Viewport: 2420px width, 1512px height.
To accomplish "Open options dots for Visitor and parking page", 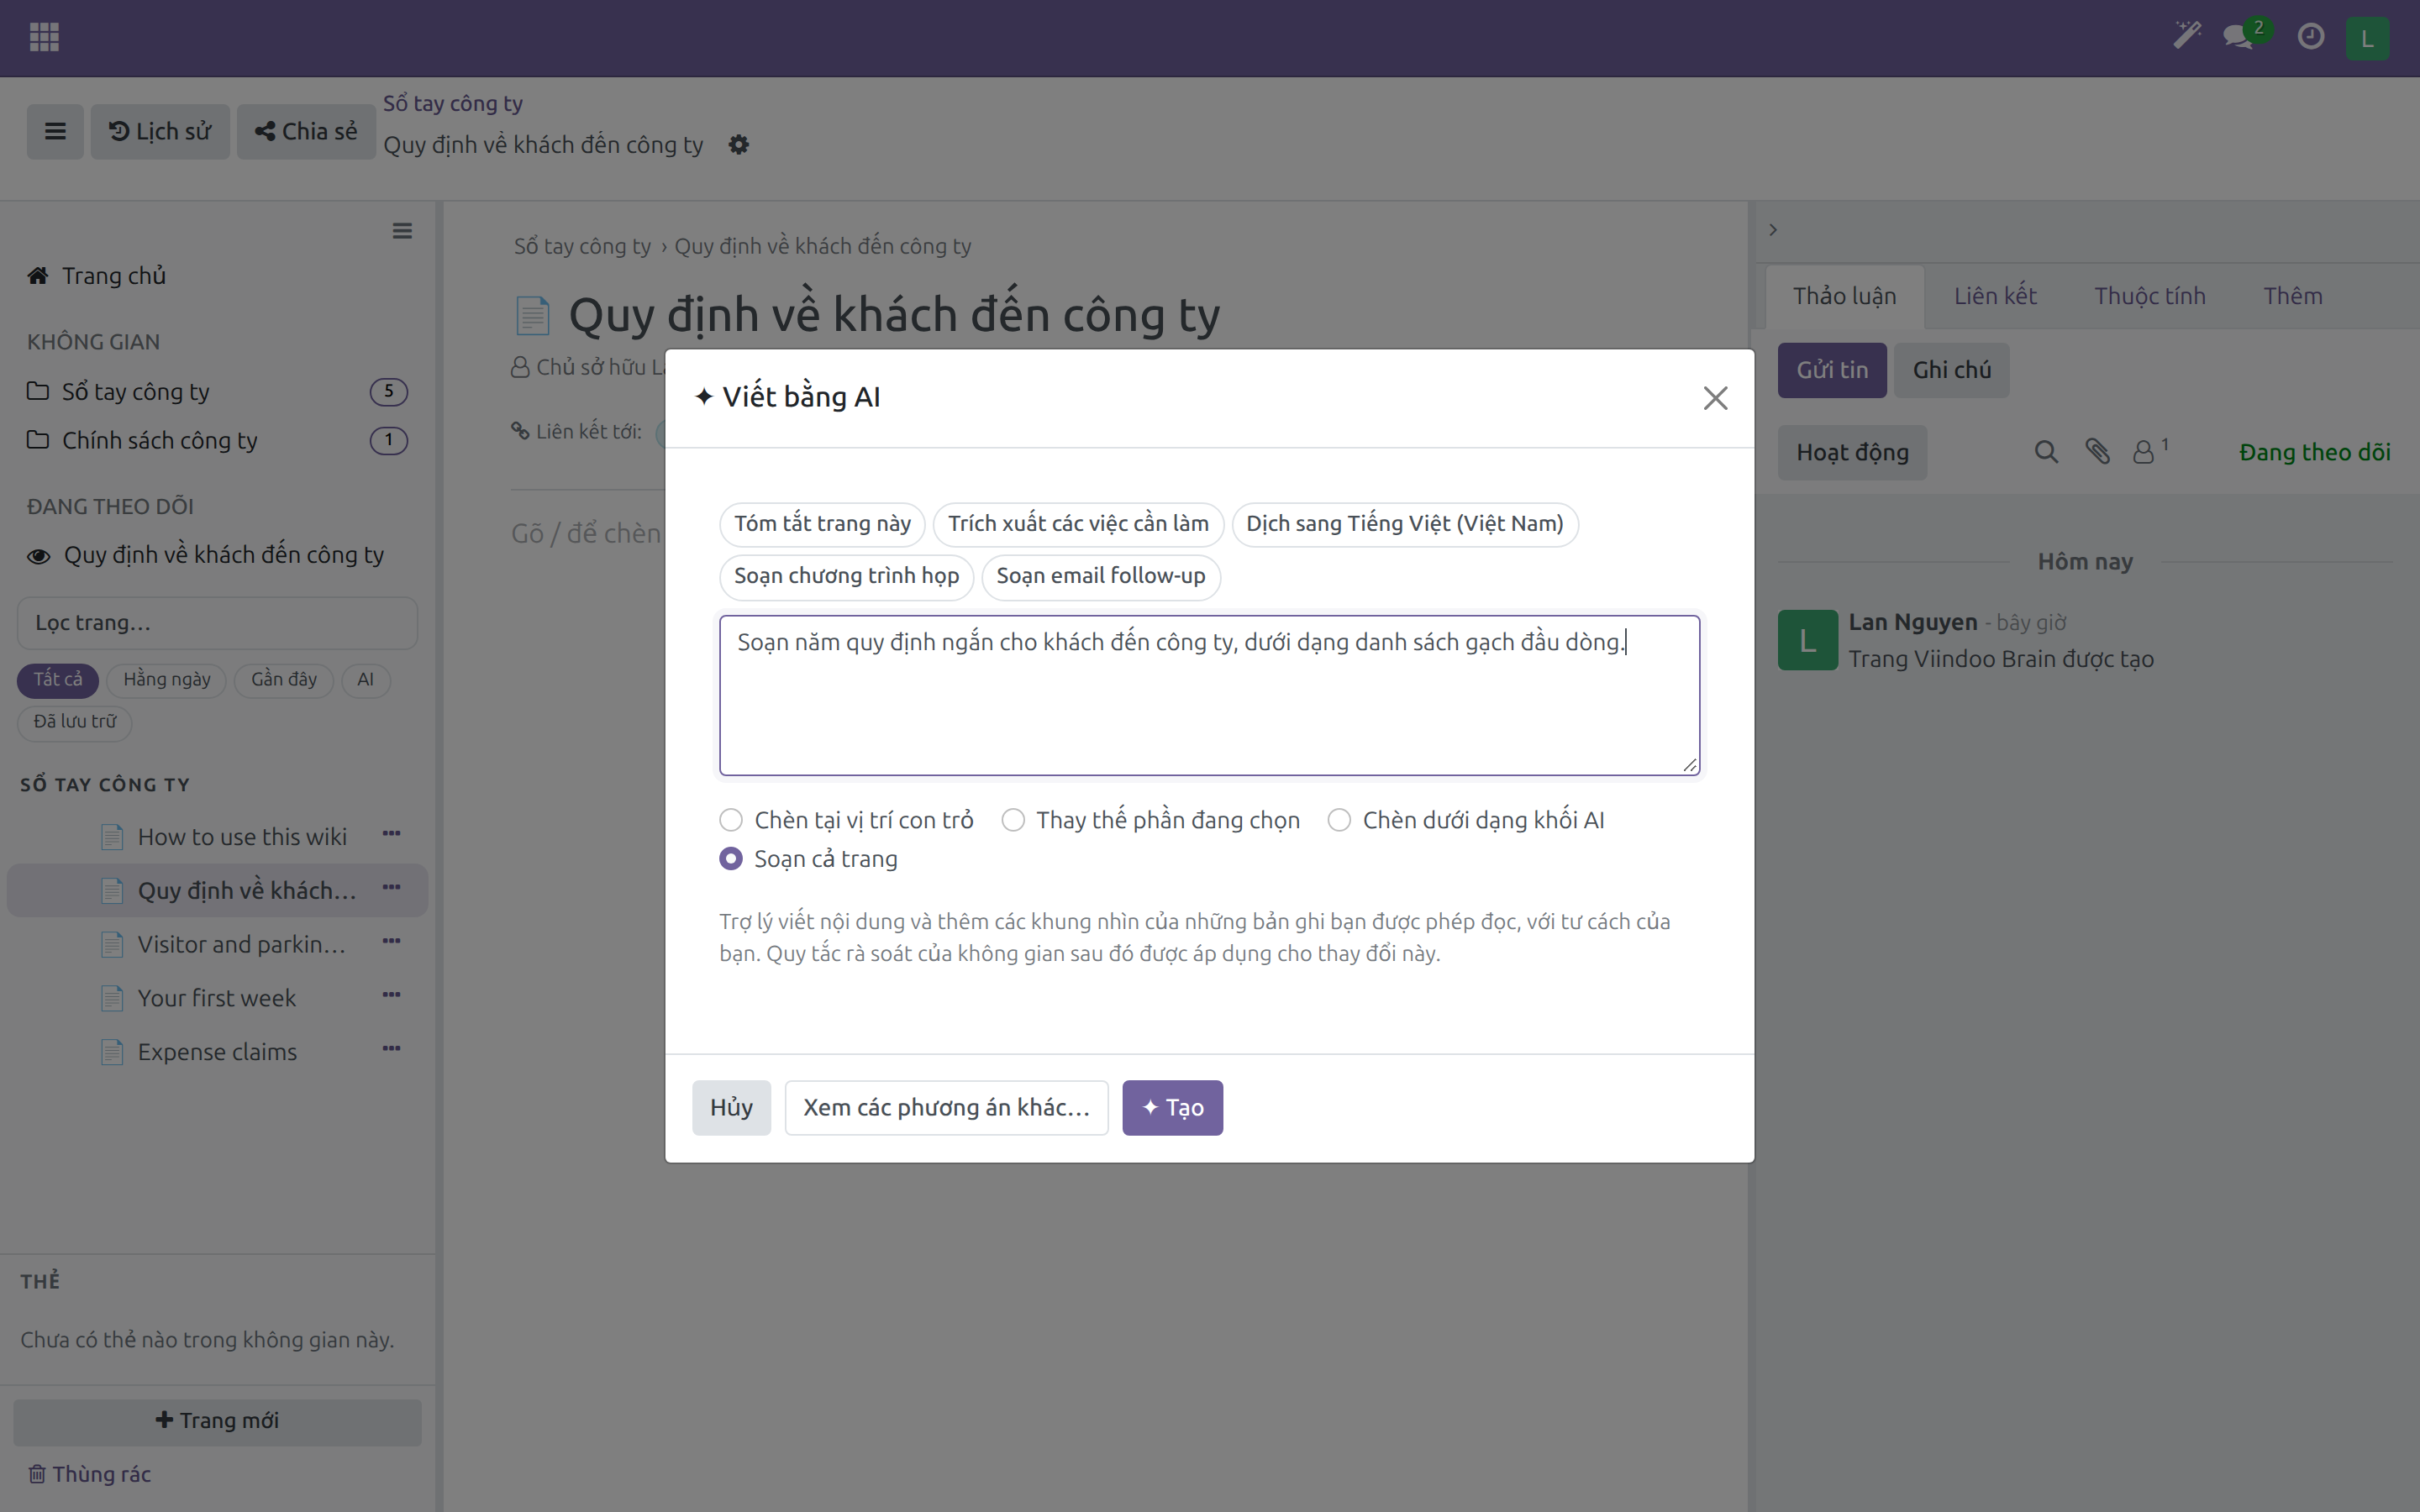I will 392,942.
